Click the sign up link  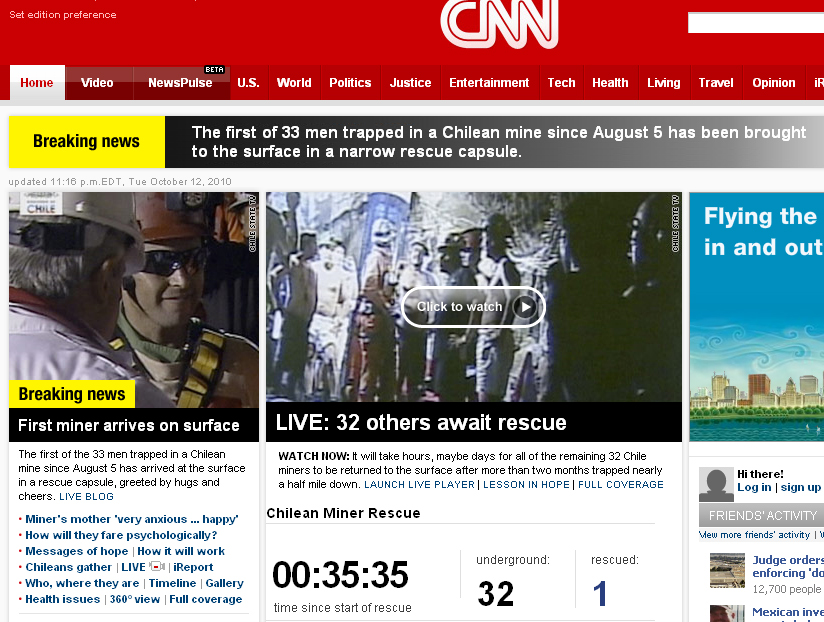coord(800,488)
